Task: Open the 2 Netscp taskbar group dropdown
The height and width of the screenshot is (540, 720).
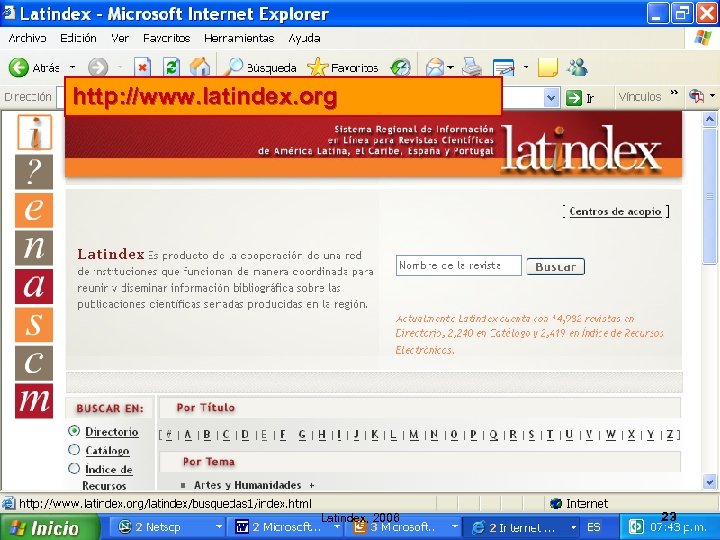Action: tap(219, 527)
